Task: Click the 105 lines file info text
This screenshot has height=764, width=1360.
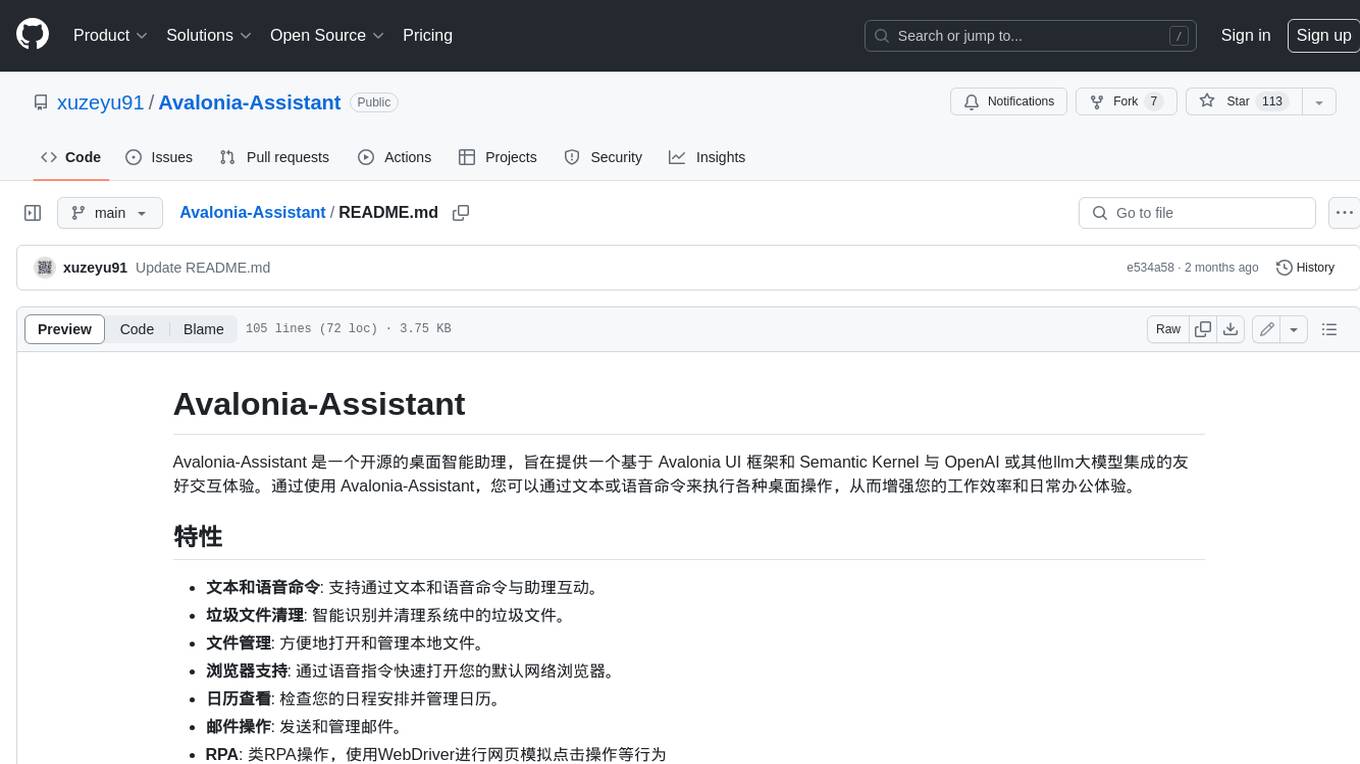Action: [348, 329]
